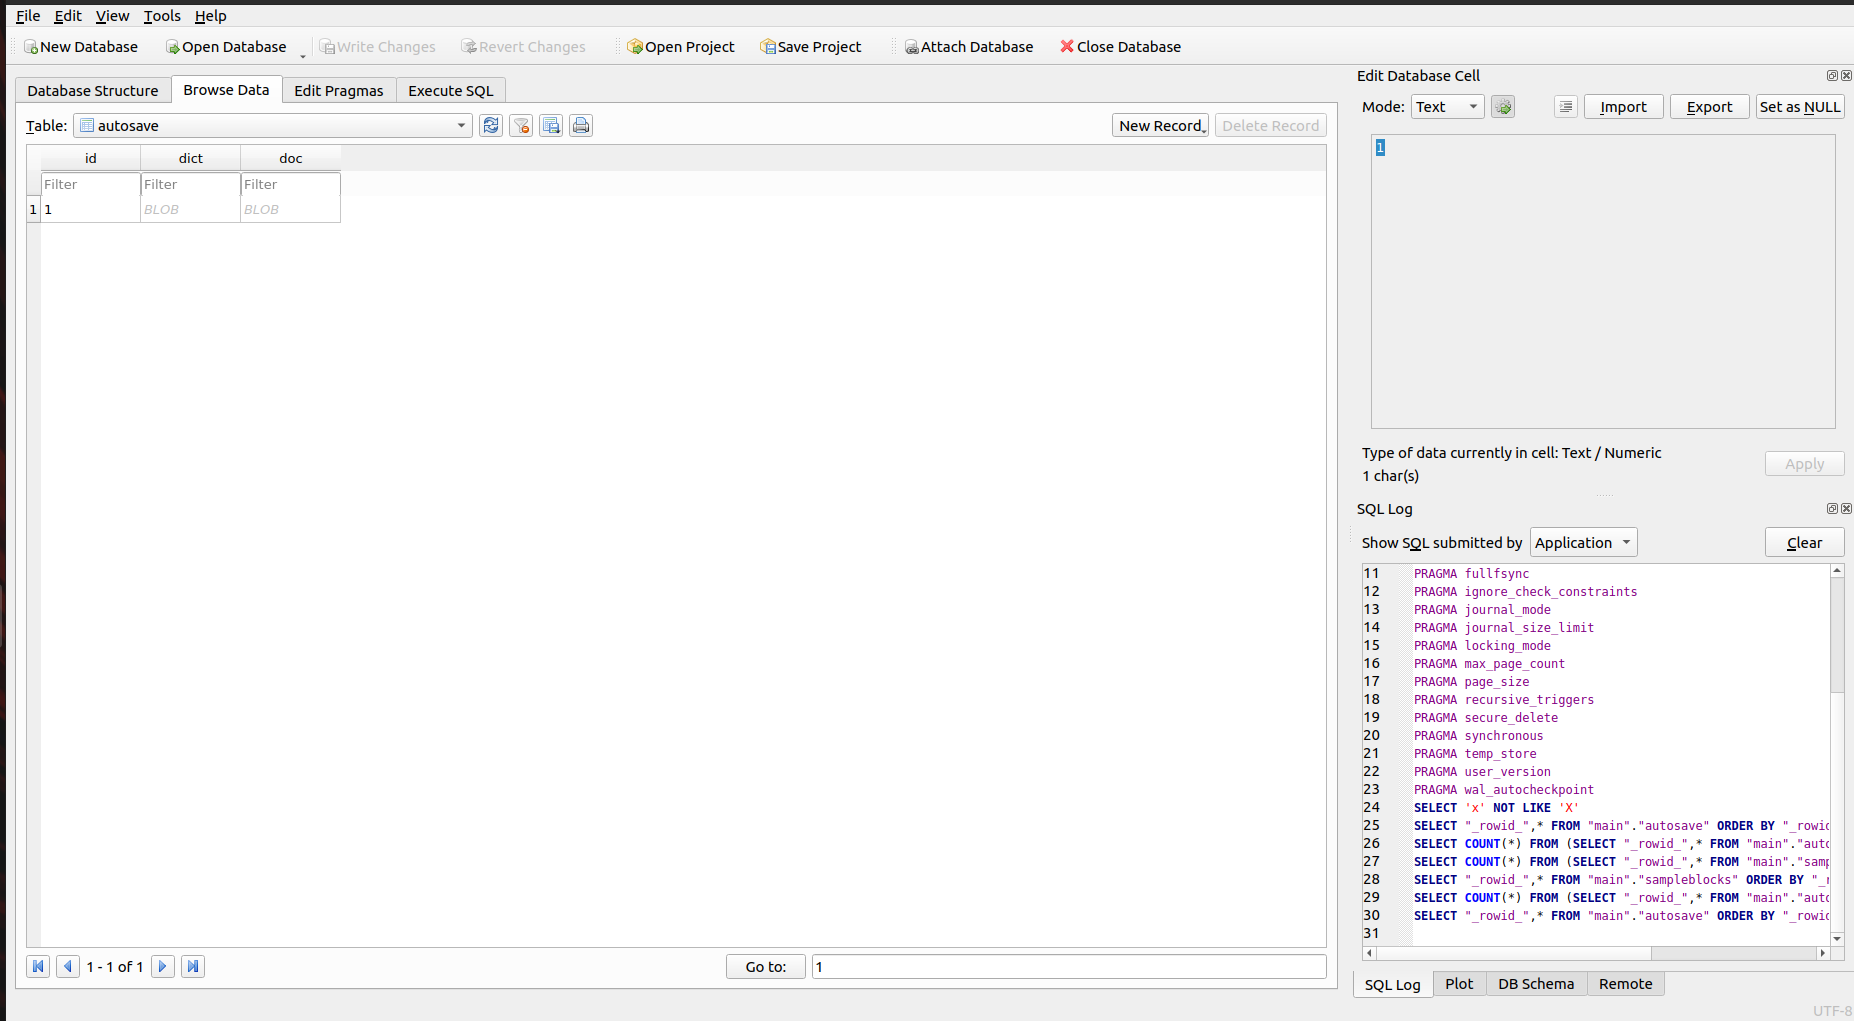Float the SQL Log panel

[x=1832, y=508]
